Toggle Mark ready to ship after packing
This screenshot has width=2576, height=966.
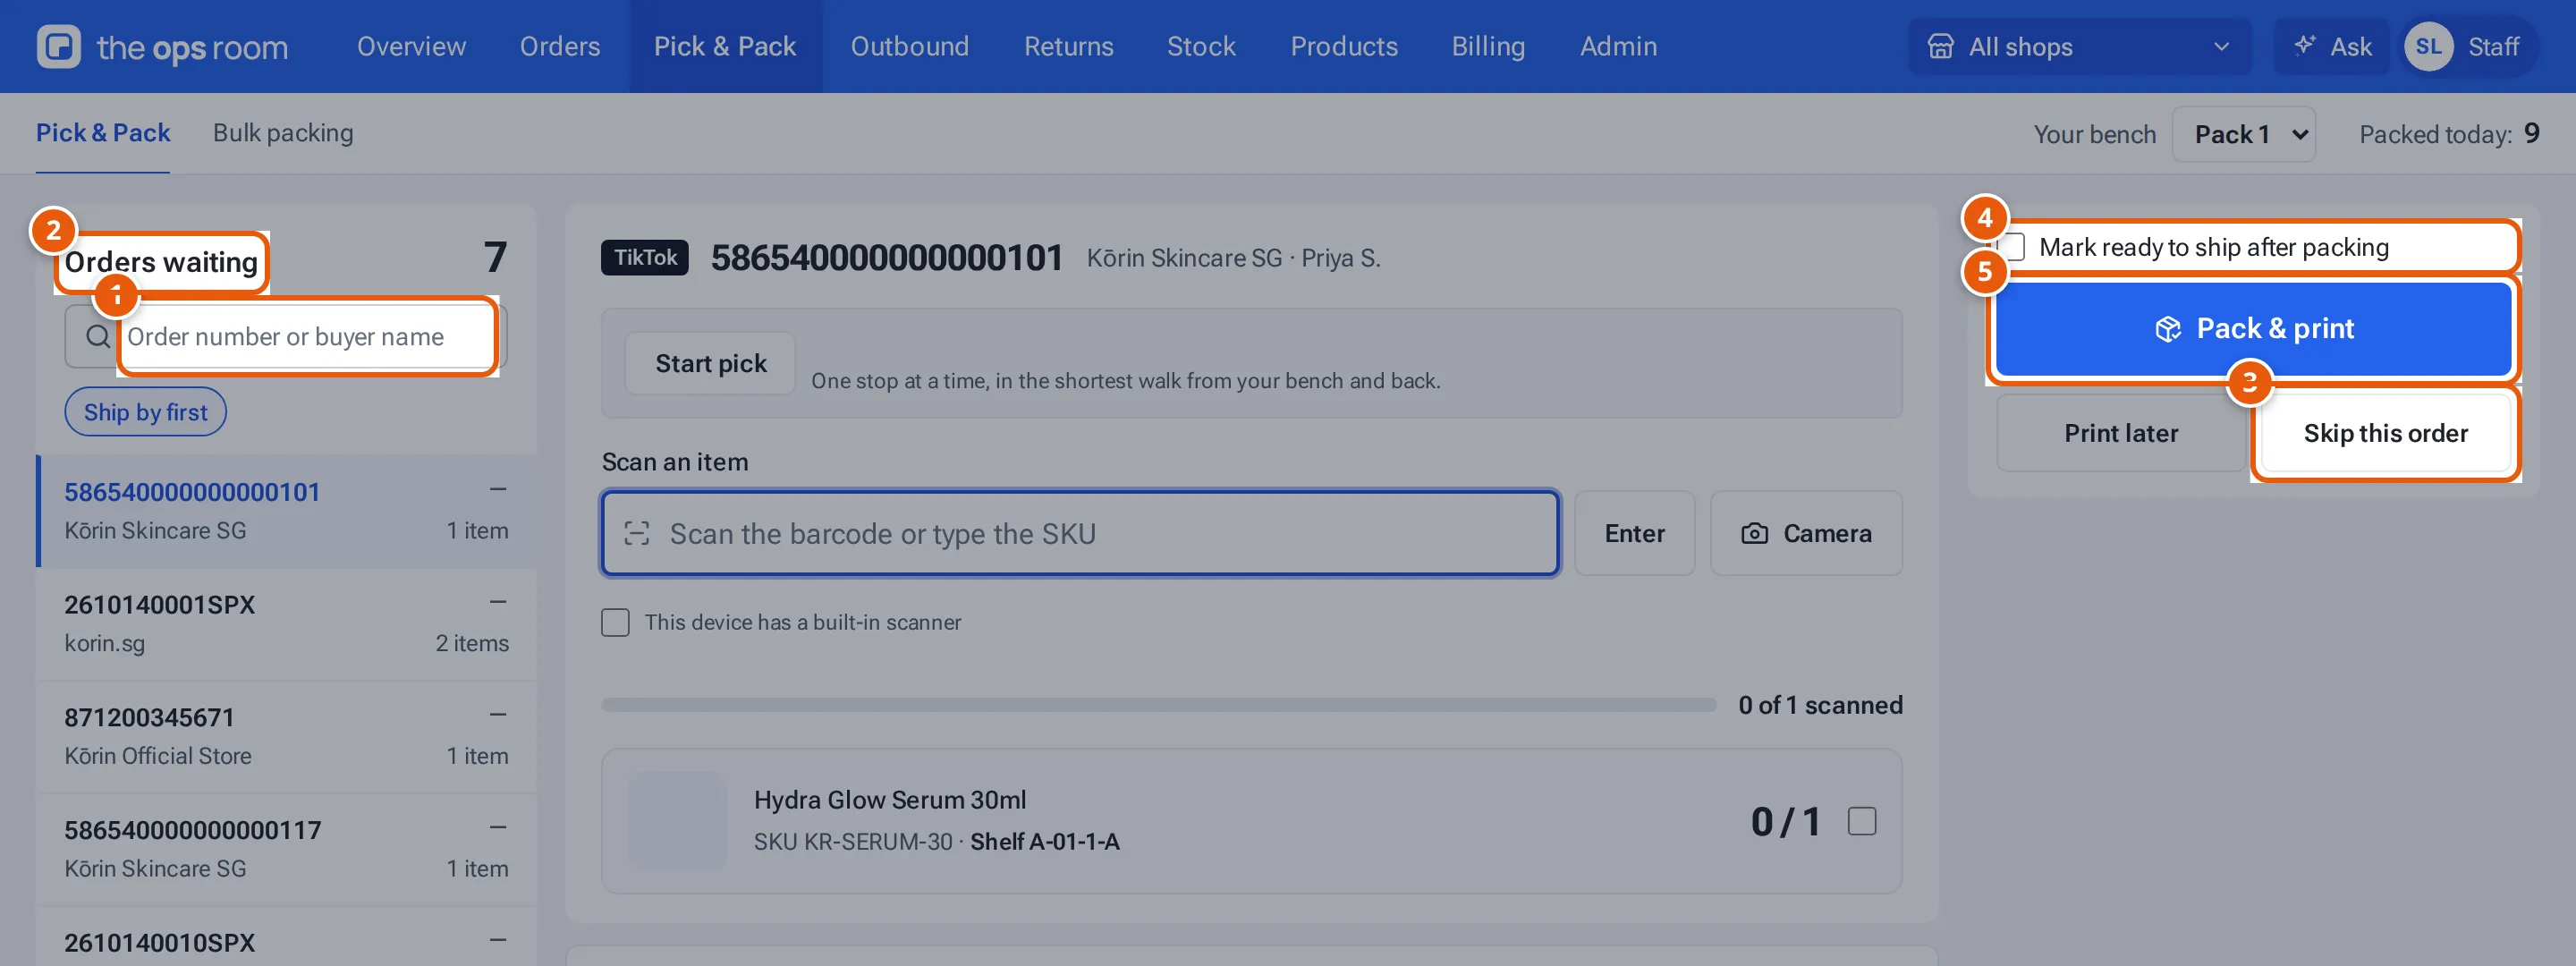[x=2012, y=247]
